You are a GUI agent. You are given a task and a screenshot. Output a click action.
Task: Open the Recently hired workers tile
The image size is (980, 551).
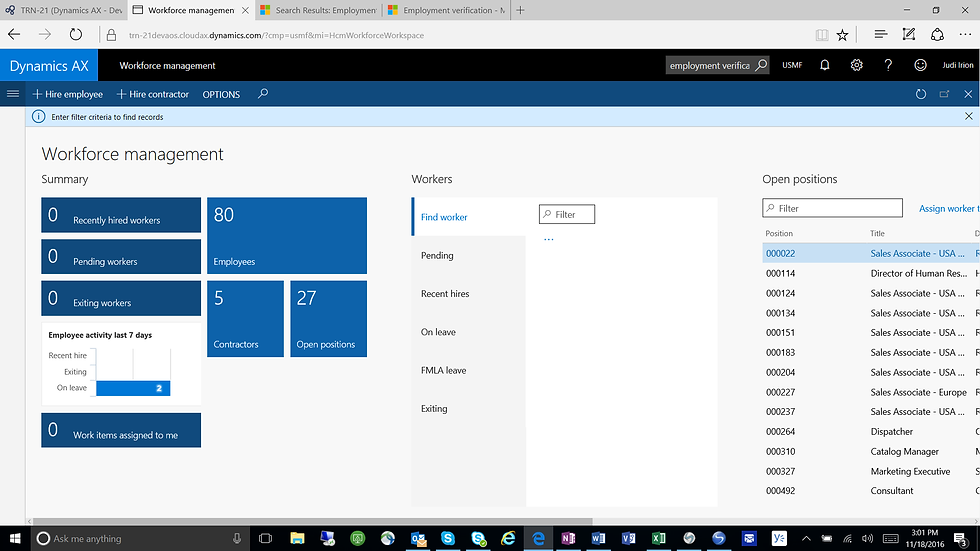121,215
